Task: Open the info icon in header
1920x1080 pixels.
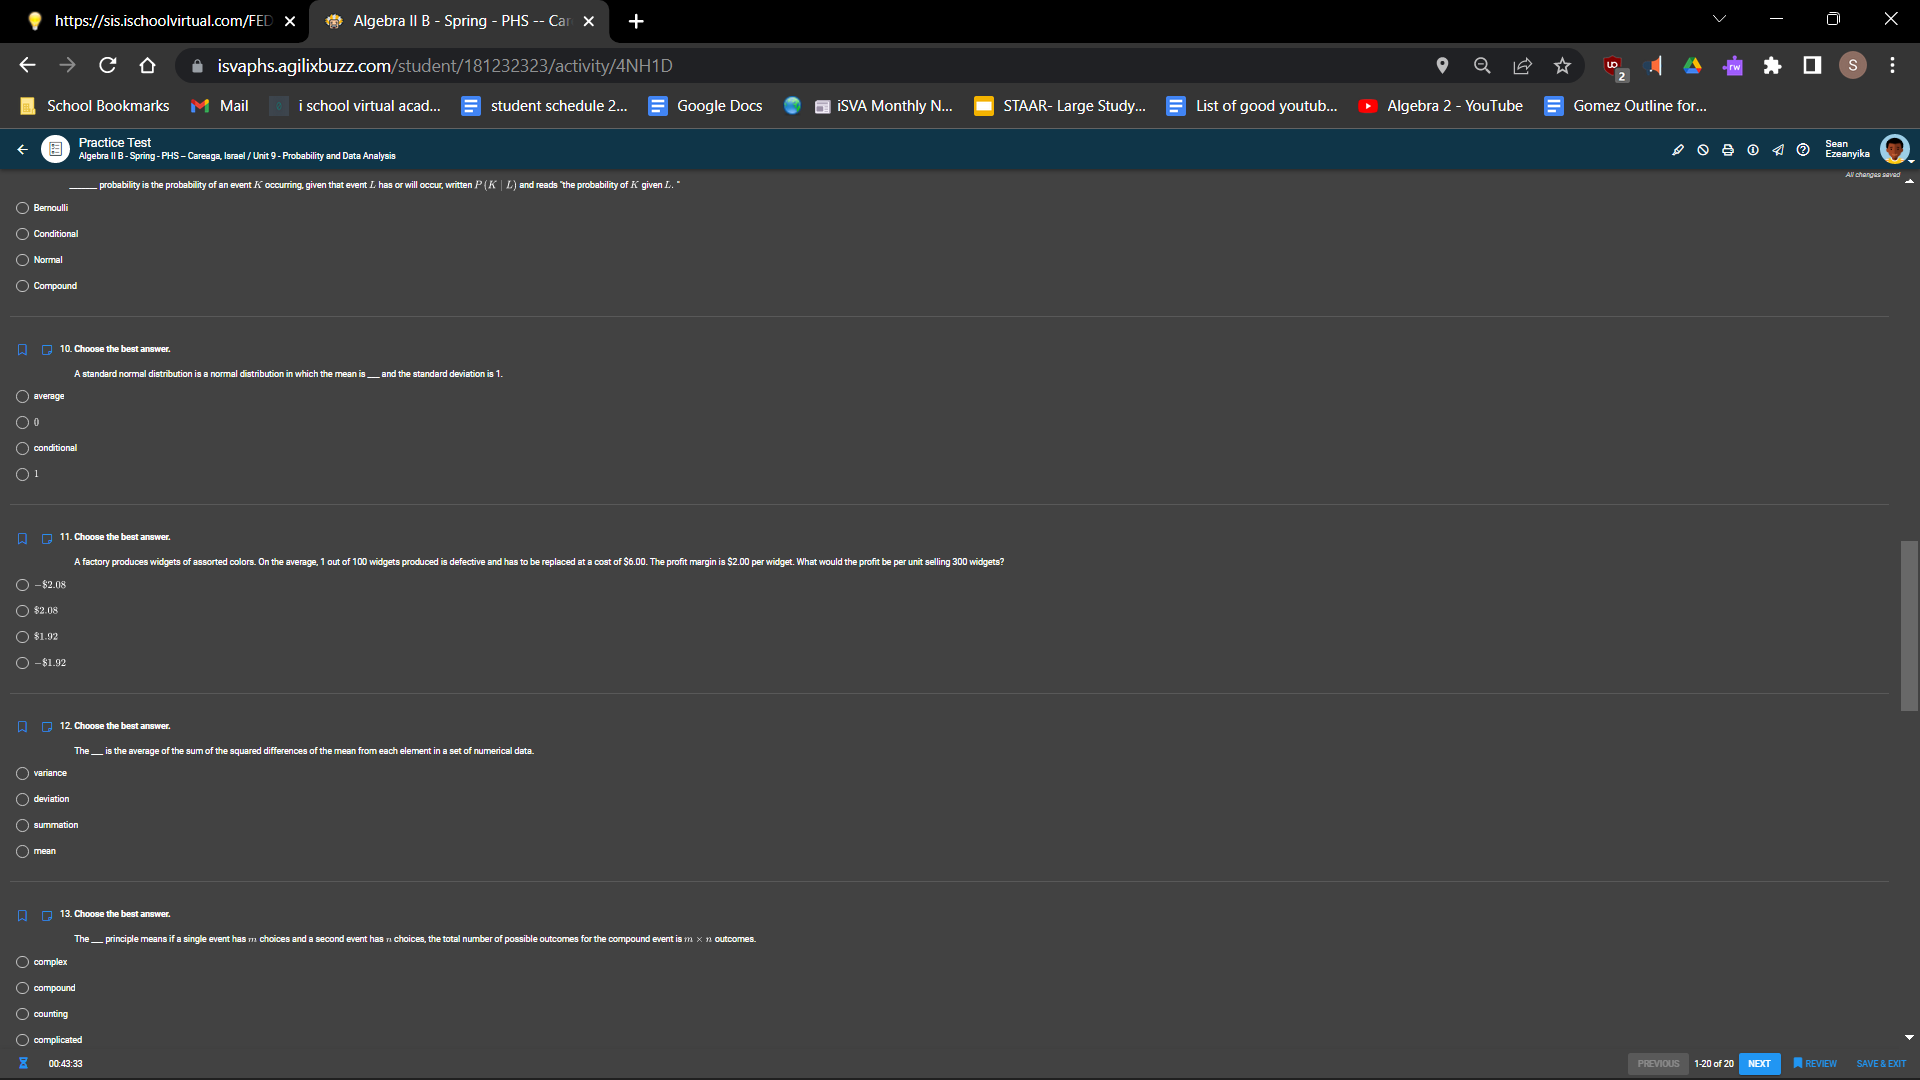Action: click(1752, 150)
